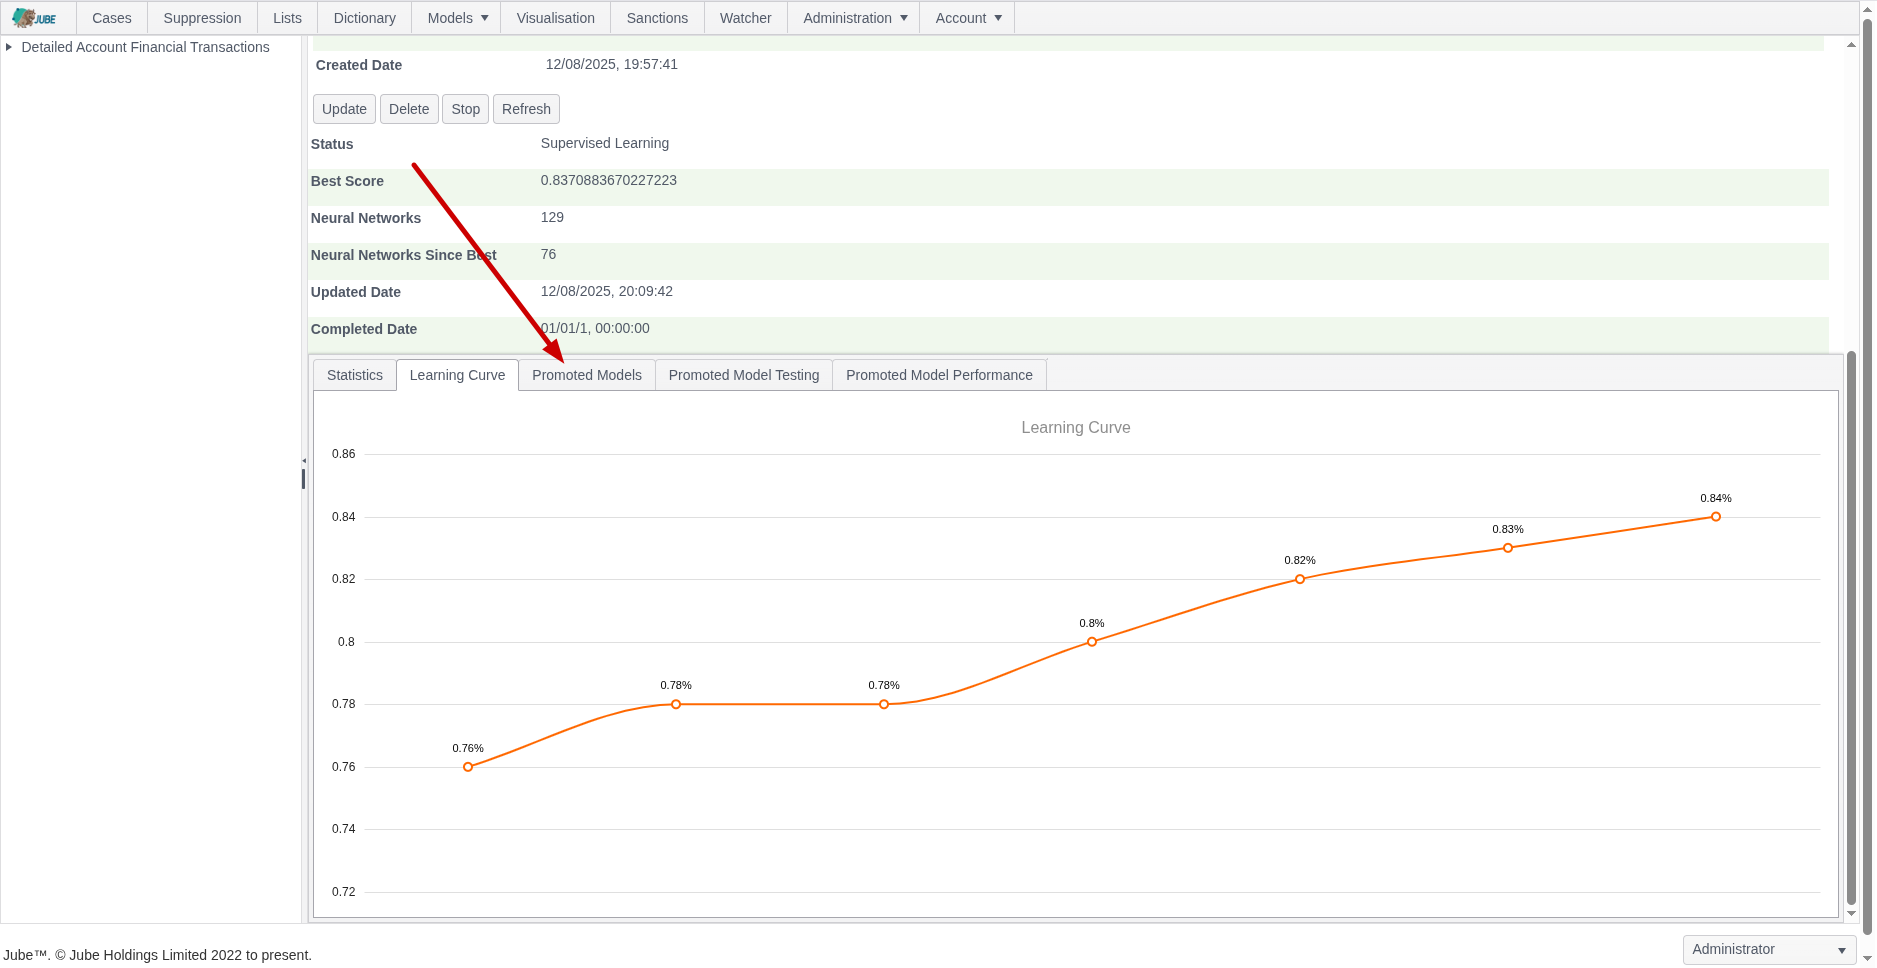Open the Promoted Model Performance tab
The width and height of the screenshot is (1877, 968).
(x=939, y=375)
